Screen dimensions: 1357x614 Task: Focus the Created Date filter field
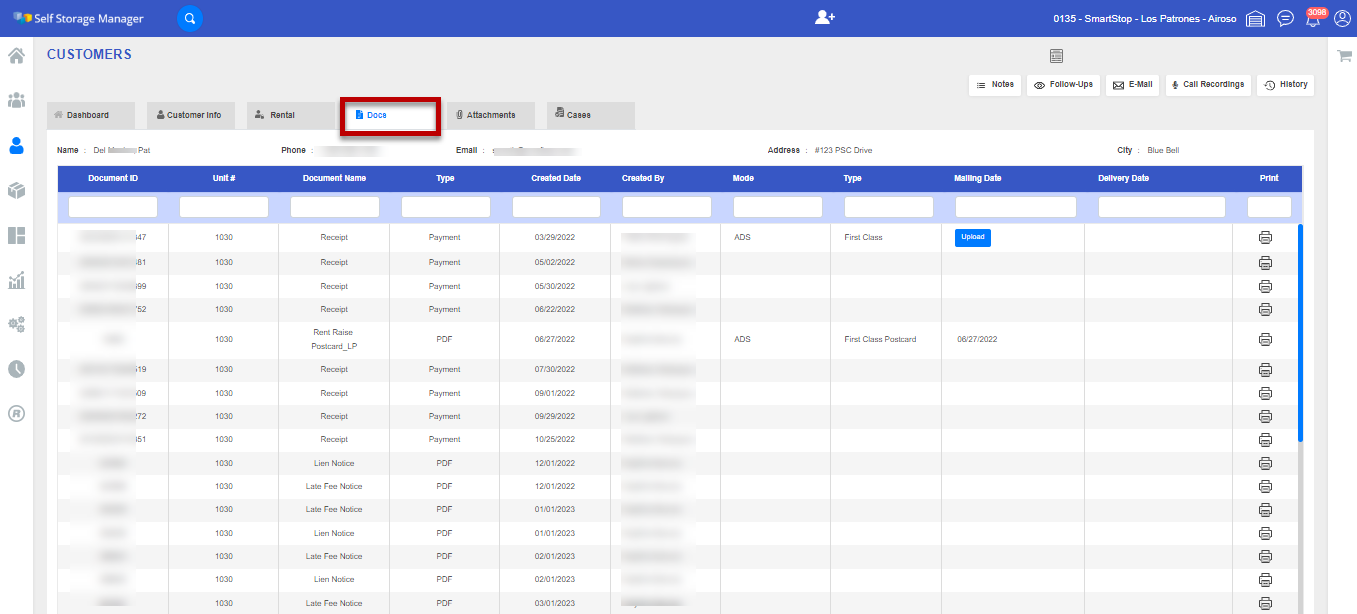point(556,207)
